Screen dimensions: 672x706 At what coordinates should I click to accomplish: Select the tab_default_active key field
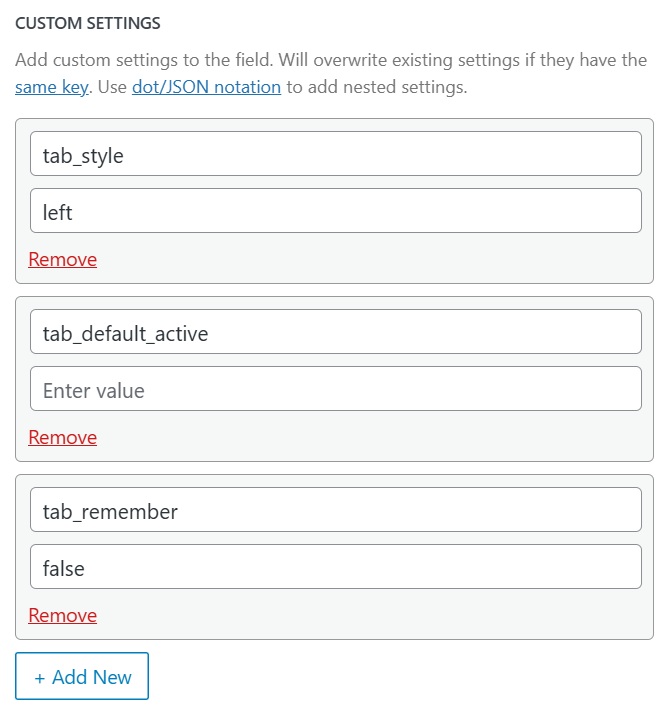pyautogui.click(x=336, y=331)
